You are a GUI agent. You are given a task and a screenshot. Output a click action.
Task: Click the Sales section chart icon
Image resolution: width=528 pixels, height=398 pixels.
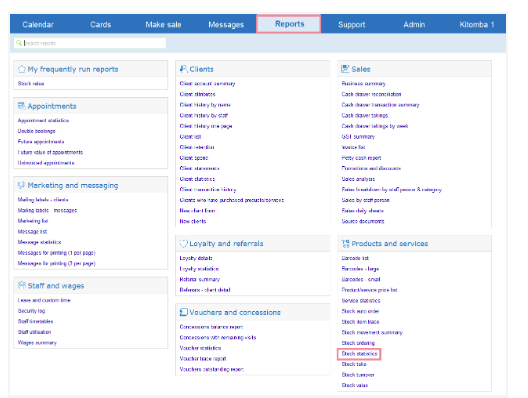coord(345,69)
